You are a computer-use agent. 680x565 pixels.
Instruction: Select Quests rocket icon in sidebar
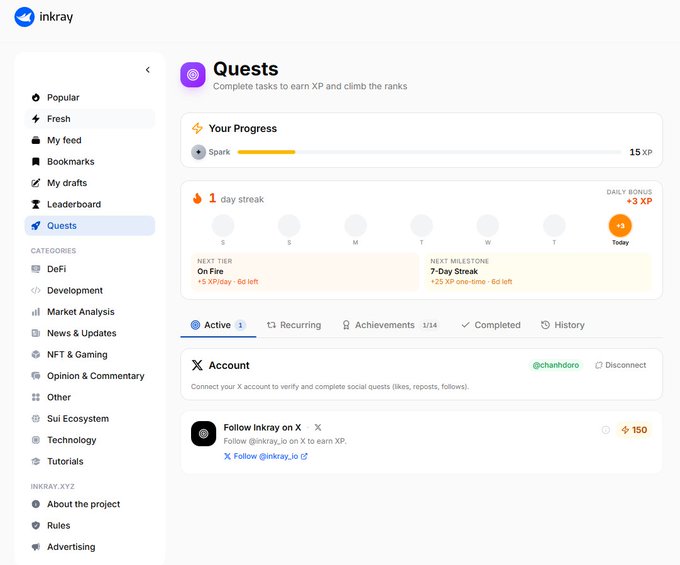[36, 225]
